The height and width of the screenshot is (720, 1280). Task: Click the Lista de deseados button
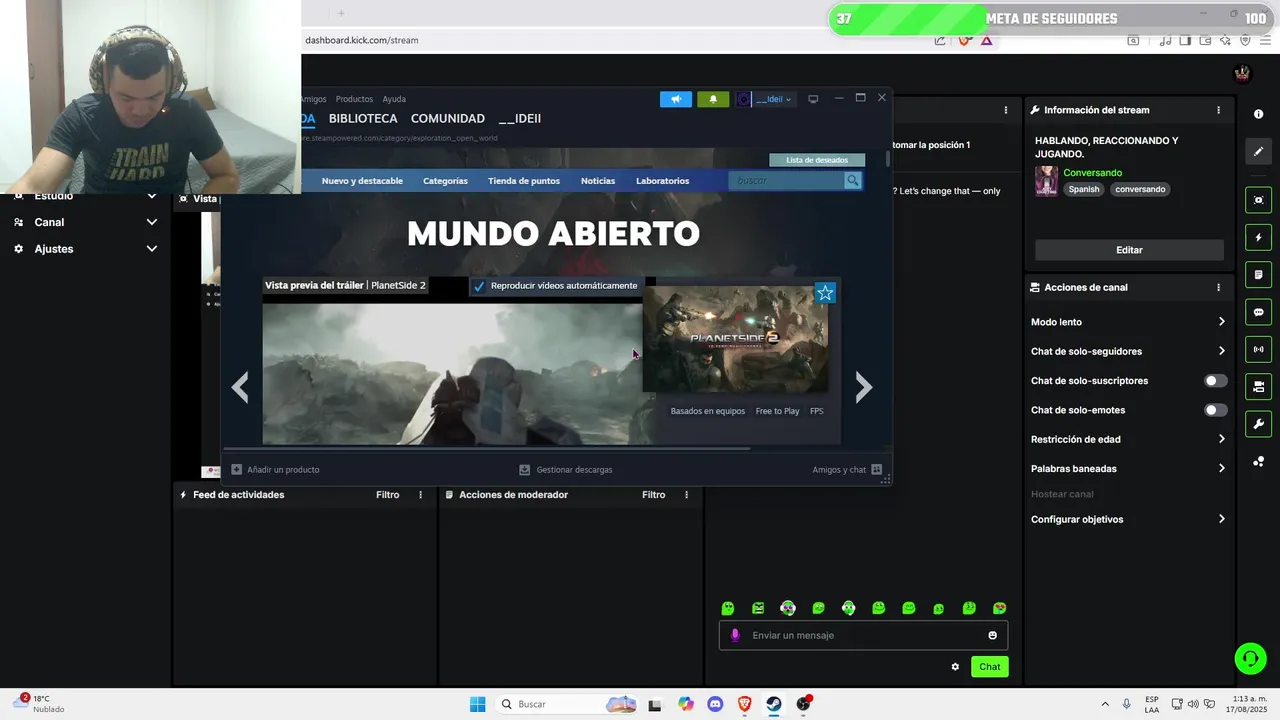pyautogui.click(x=817, y=160)
